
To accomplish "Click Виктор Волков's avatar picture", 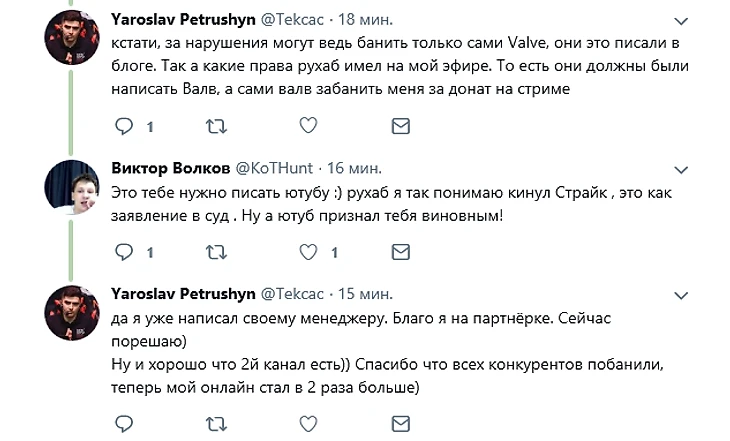I will click(71, 186).
